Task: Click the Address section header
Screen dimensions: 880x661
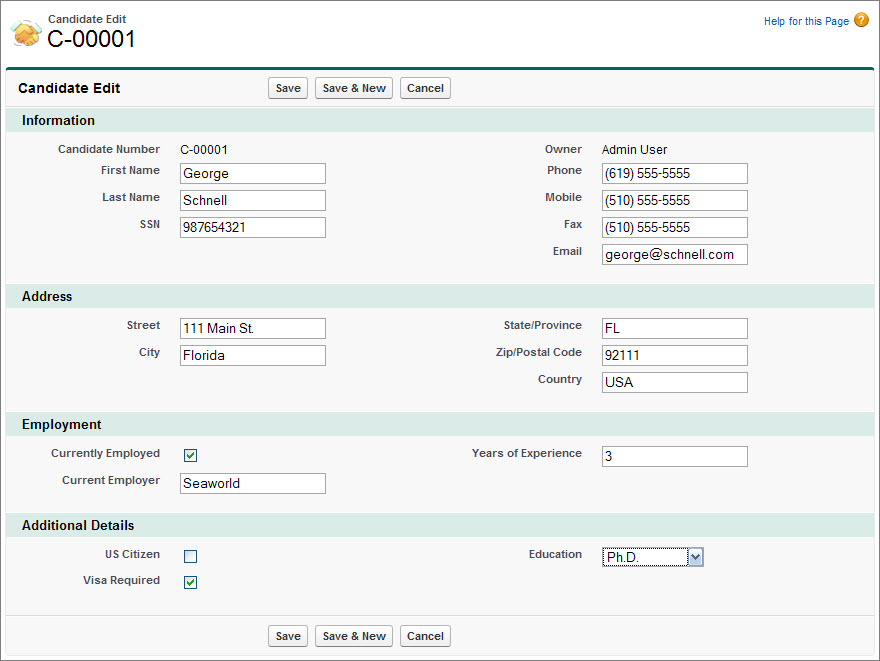Action: [x=440, y=296]
